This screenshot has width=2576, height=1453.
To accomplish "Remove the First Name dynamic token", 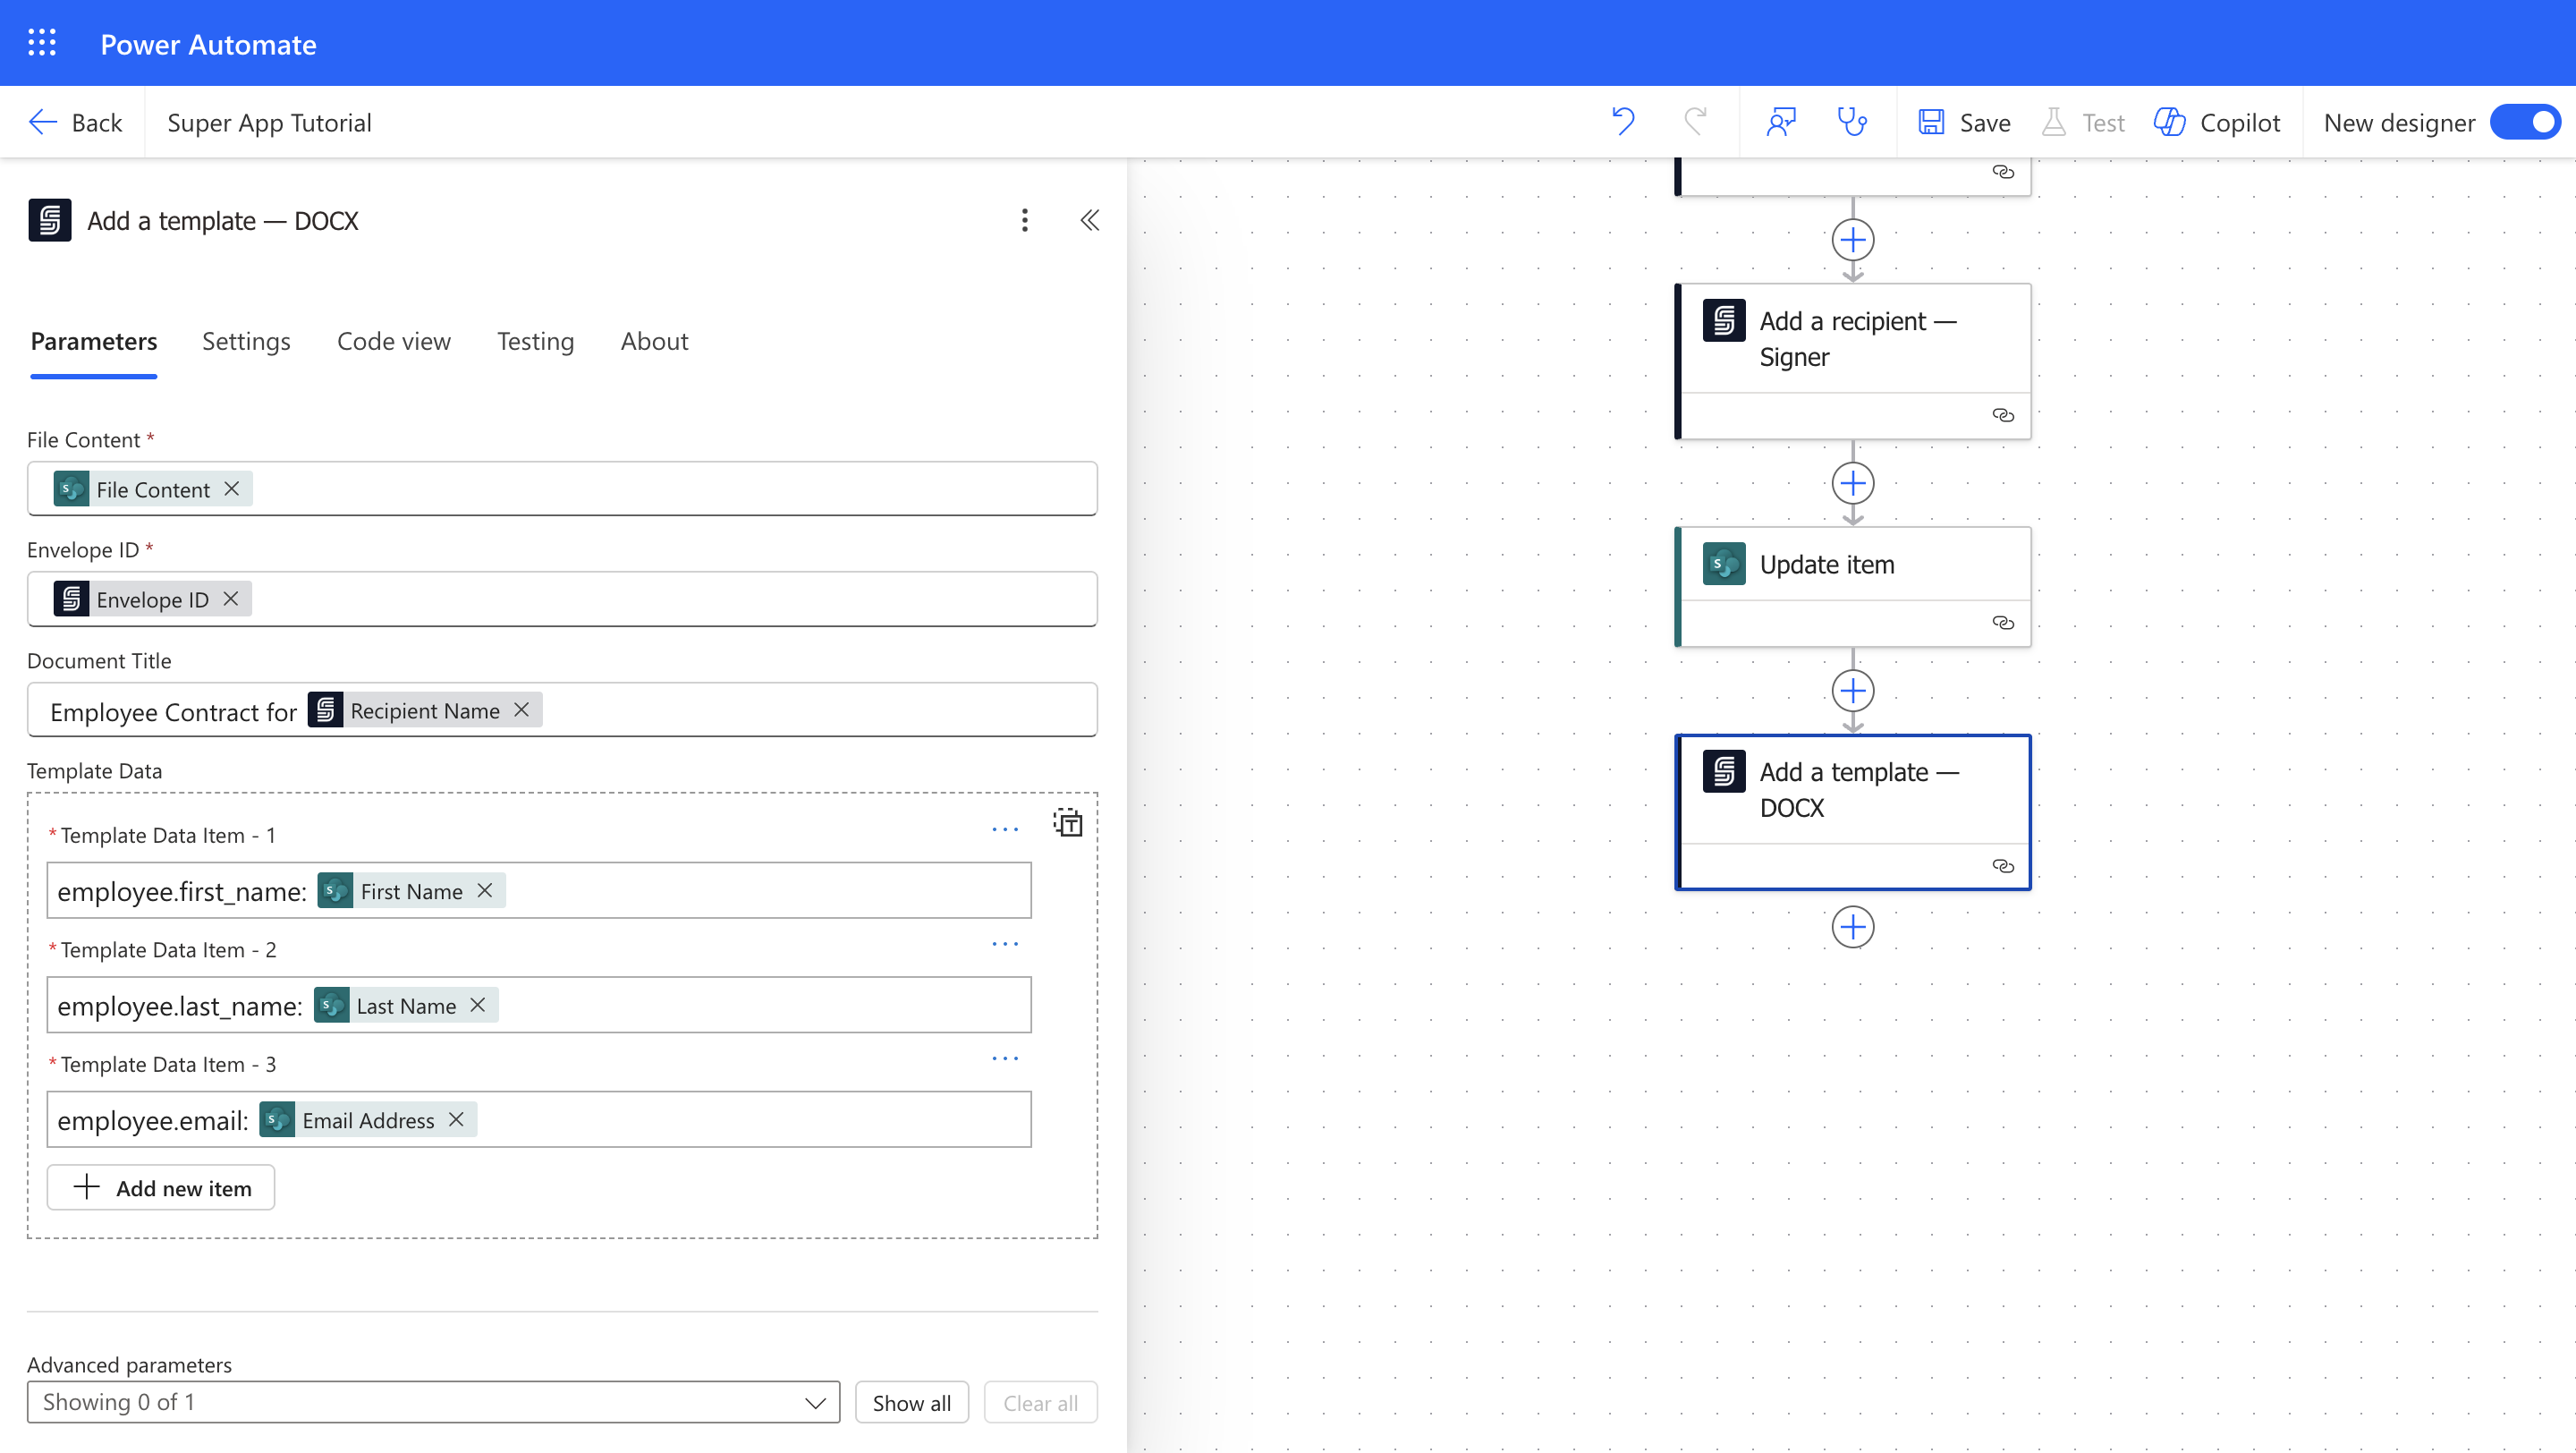I will coord(485,890).
